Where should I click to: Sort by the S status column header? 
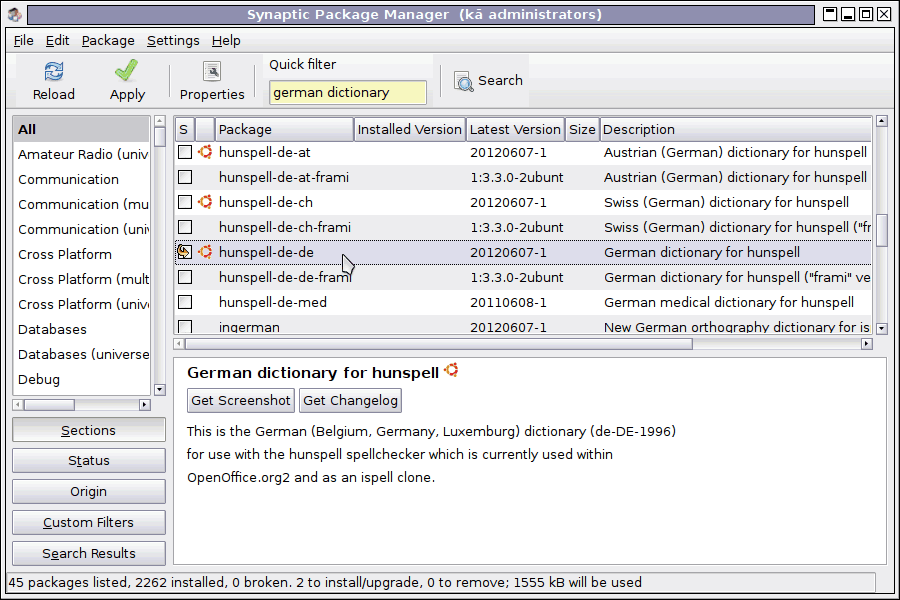(184, 129)
